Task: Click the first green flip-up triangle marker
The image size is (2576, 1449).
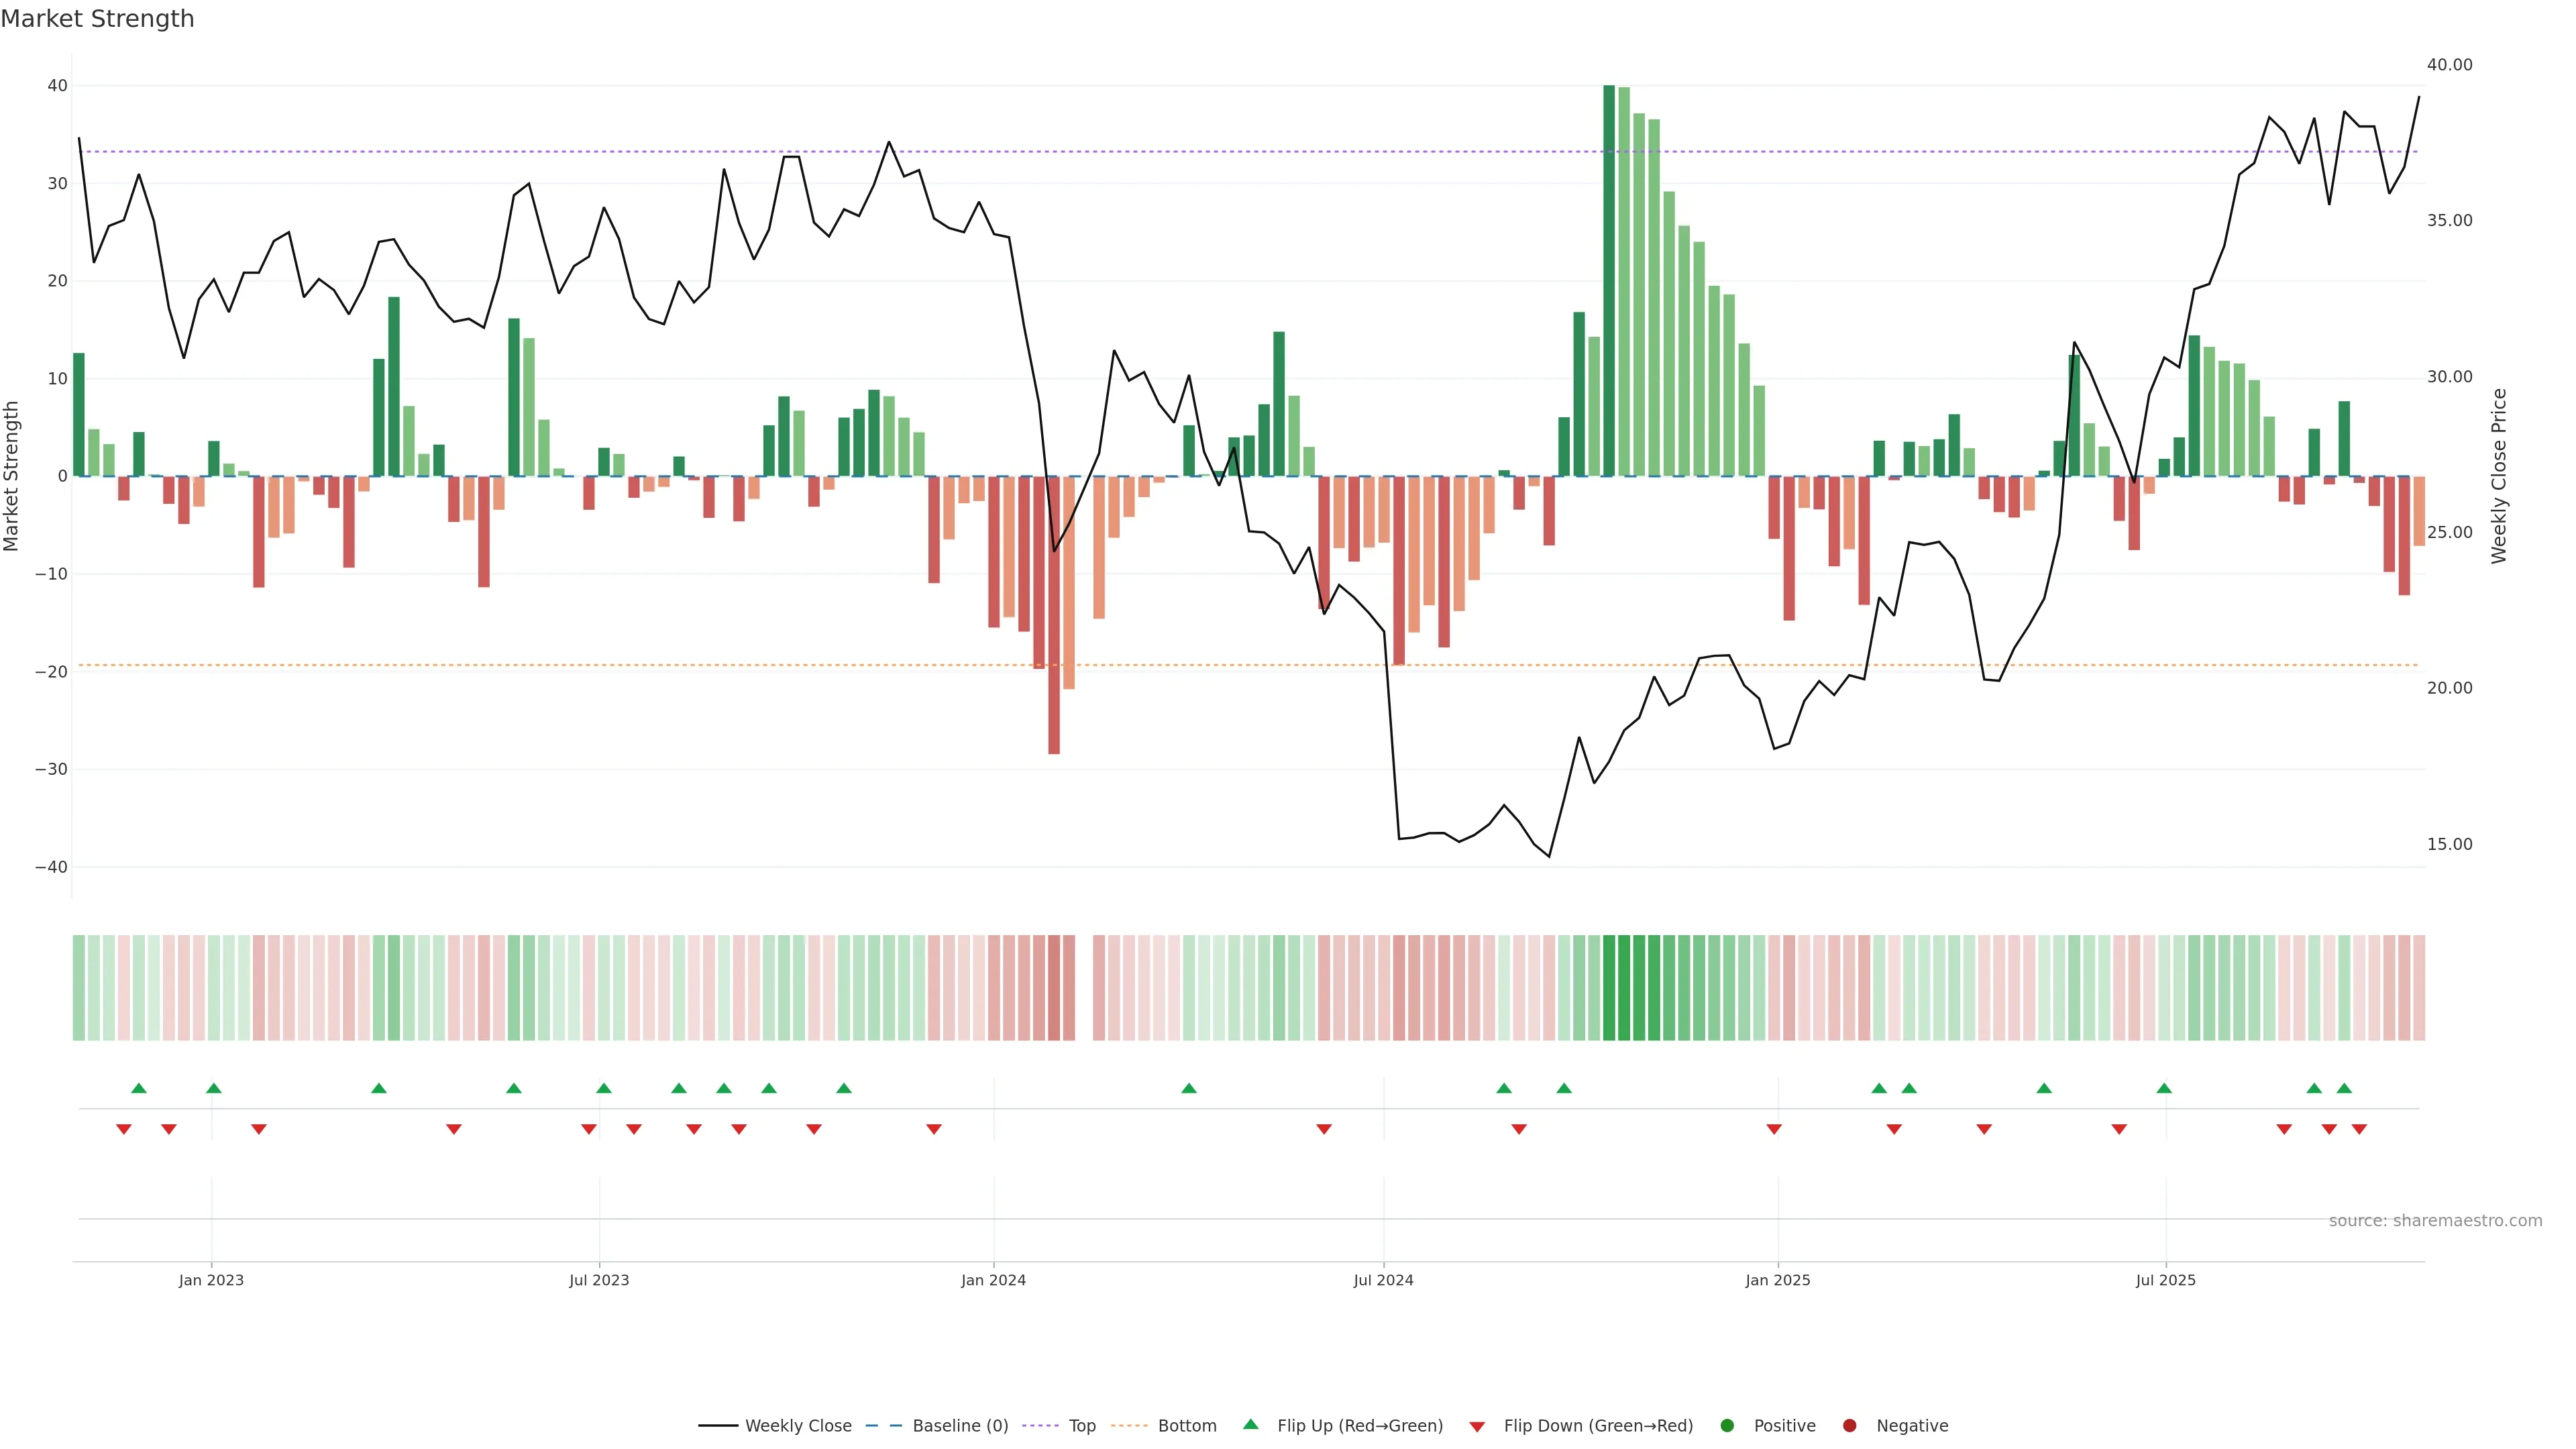Action: coord(139,1088)
